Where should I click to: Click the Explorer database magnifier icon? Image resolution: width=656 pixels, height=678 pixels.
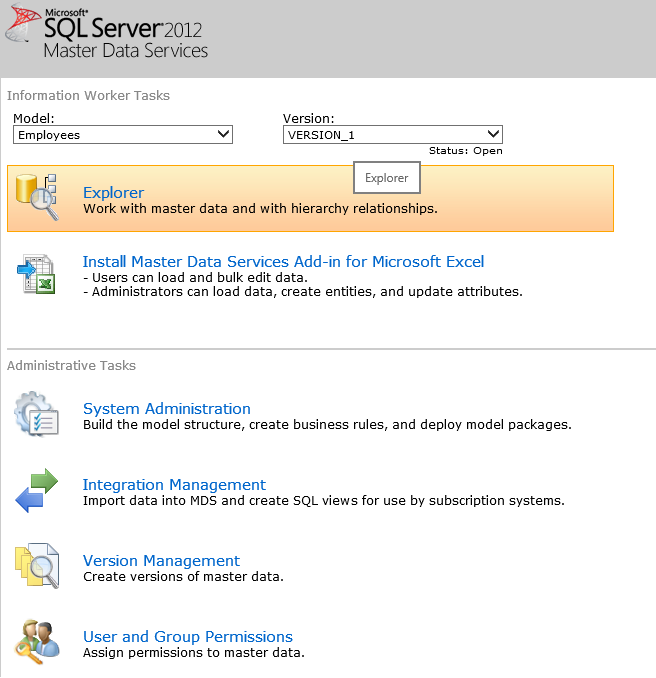37,197
